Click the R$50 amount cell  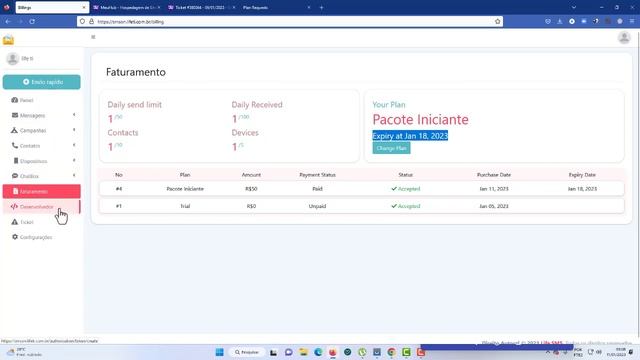[251, 189]
